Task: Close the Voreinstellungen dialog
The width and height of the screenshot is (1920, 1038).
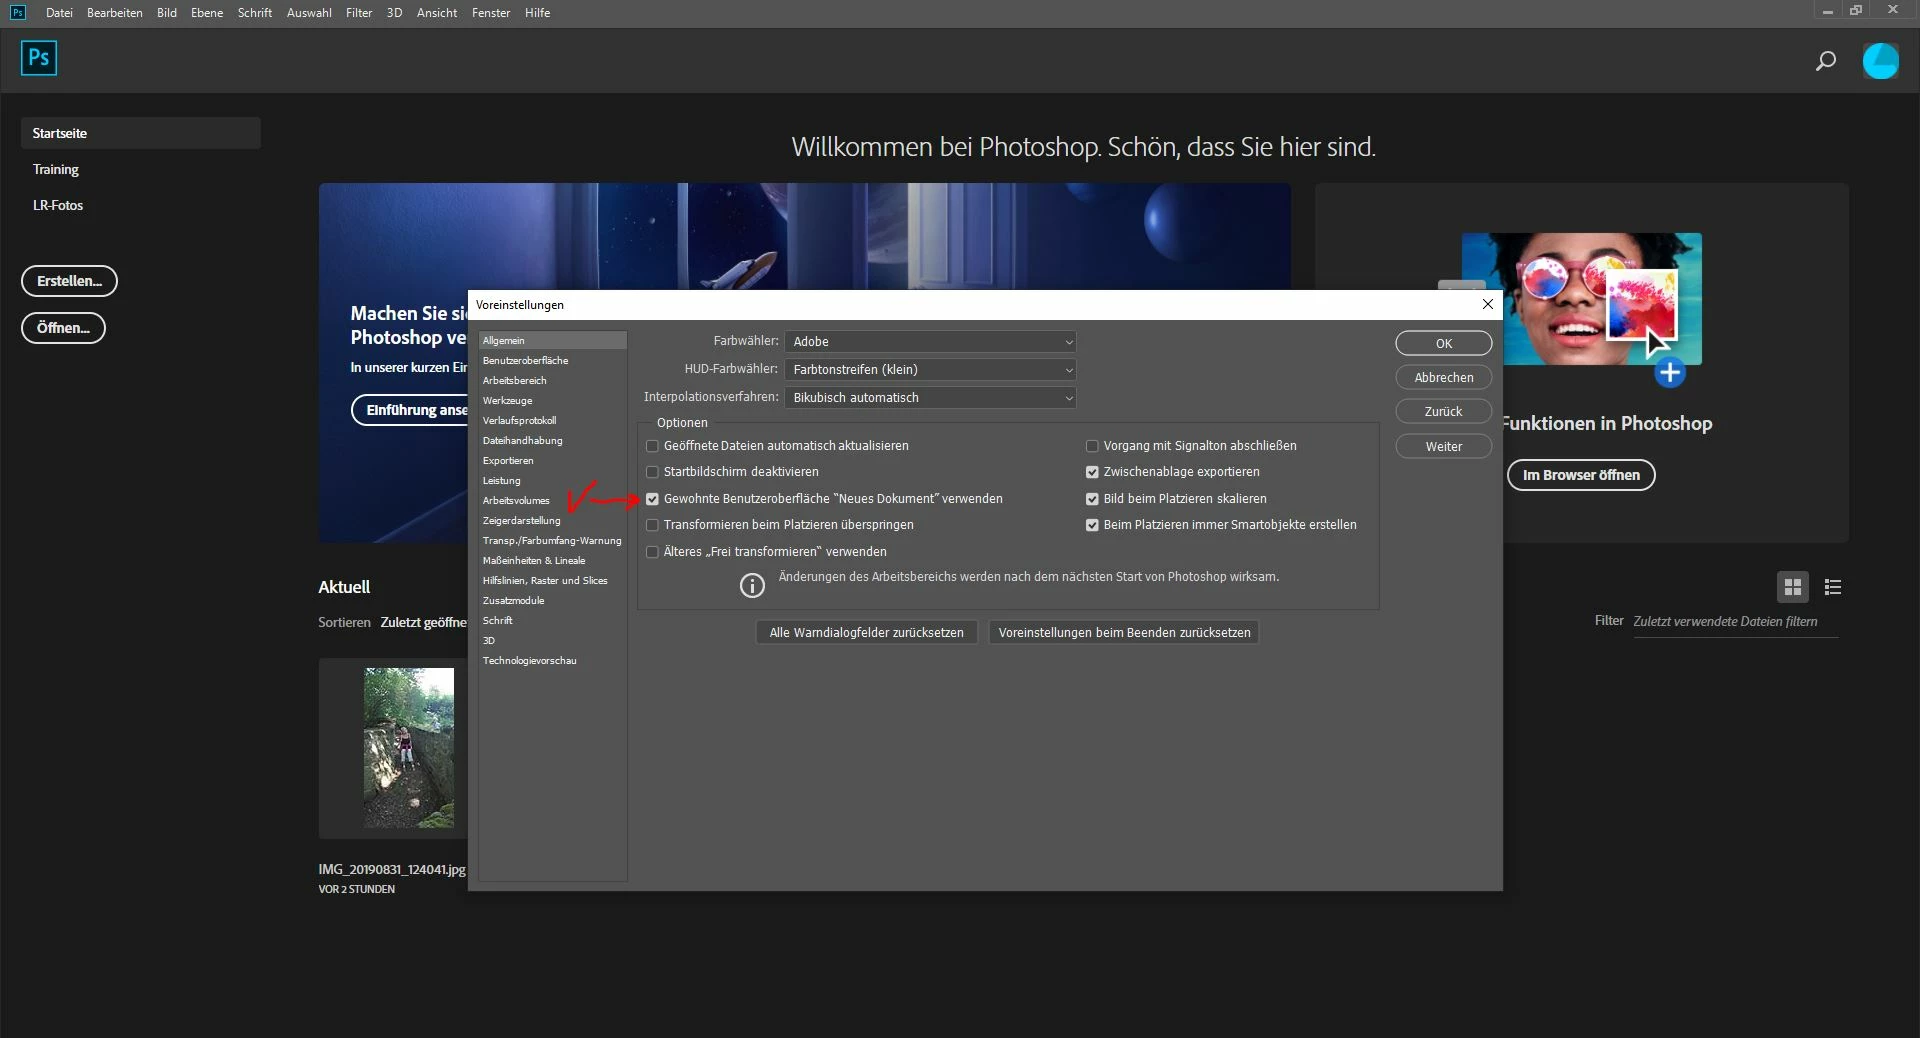Action: pyautogui.click(x=1487, y=304)
